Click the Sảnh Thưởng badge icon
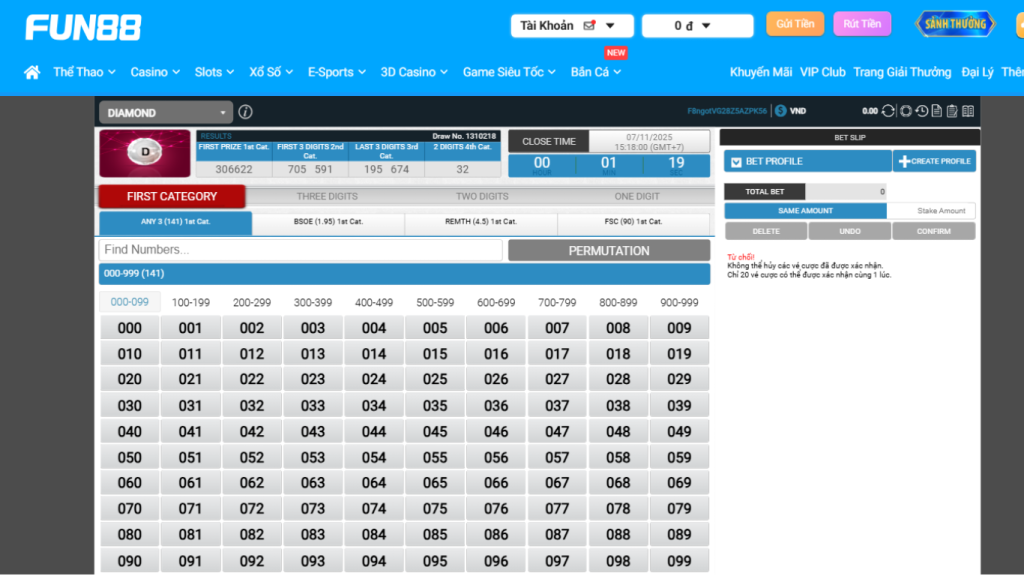 [955, 24]
